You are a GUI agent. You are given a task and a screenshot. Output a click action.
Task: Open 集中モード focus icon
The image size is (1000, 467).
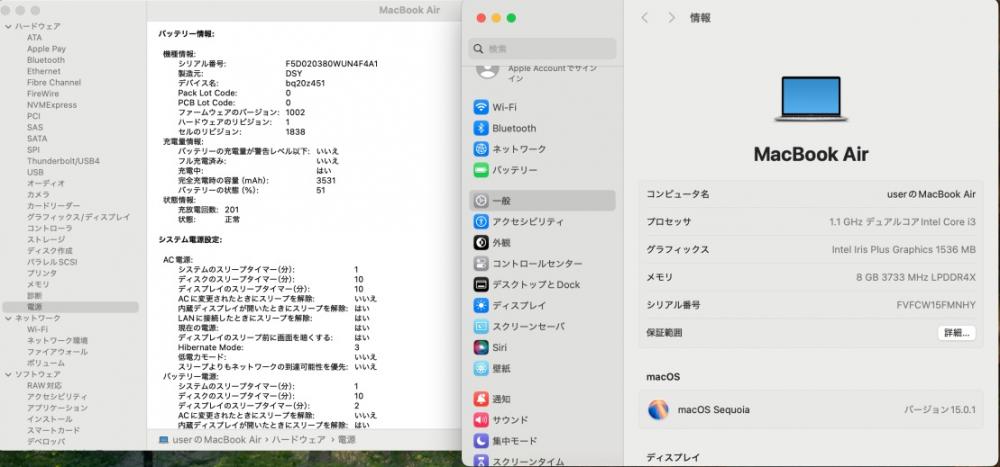click(x=481, y=441)
